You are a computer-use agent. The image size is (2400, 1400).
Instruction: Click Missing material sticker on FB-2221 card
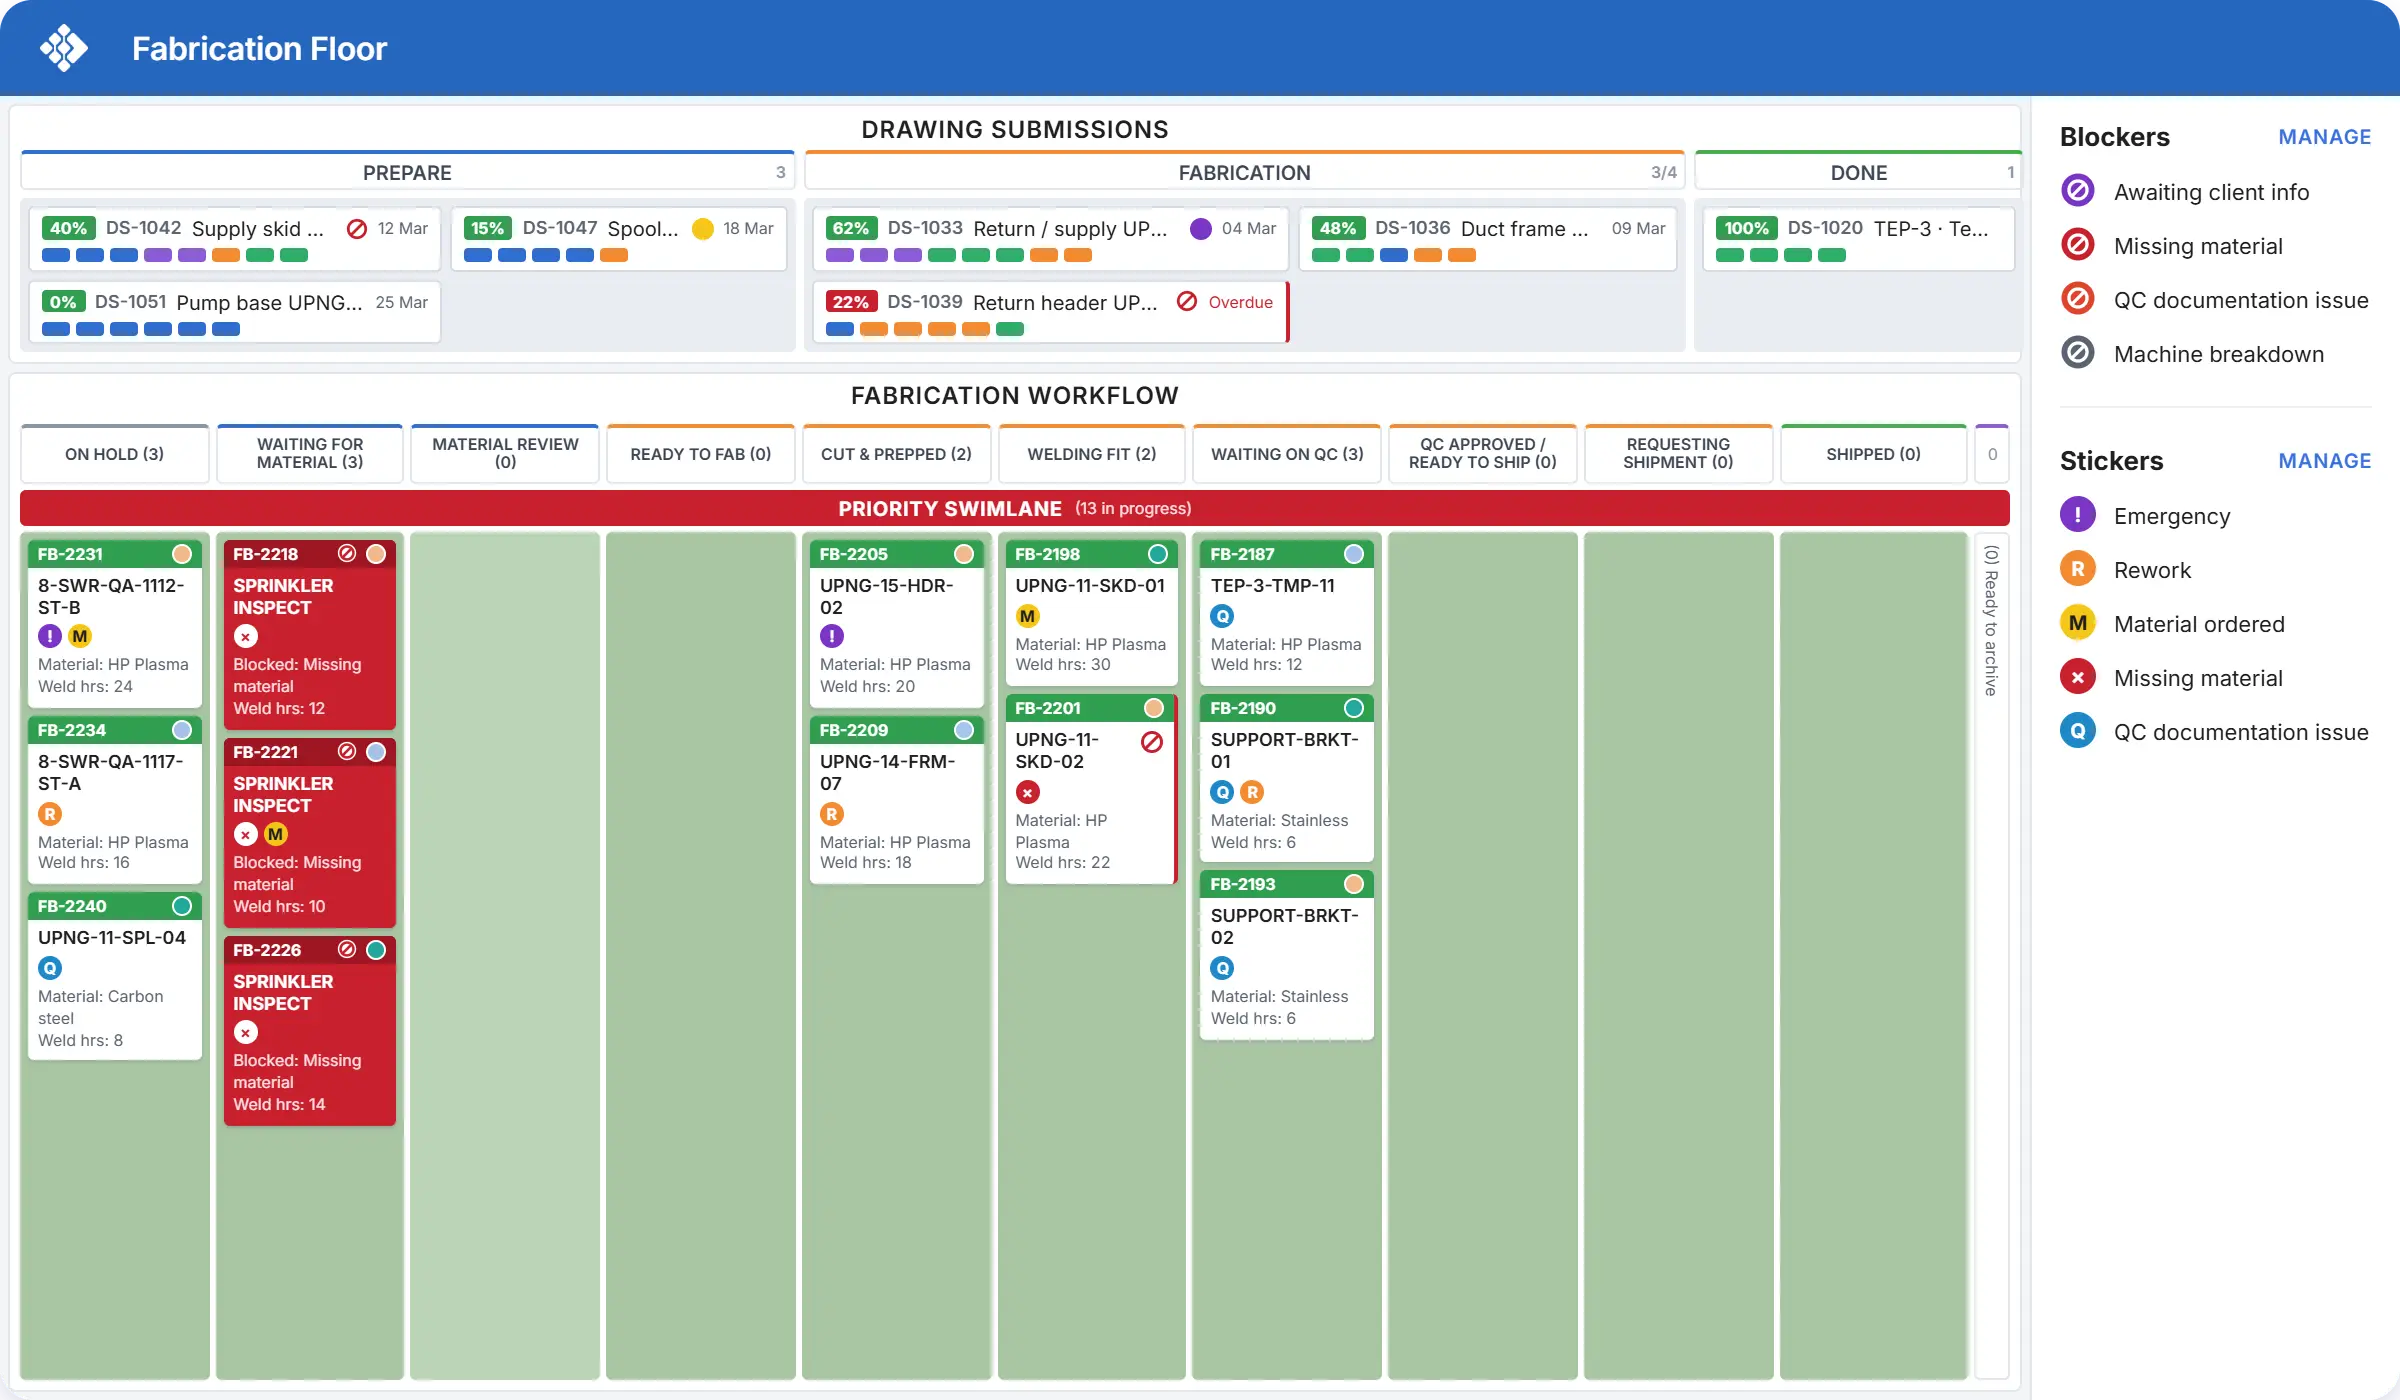tap(246, 834)
